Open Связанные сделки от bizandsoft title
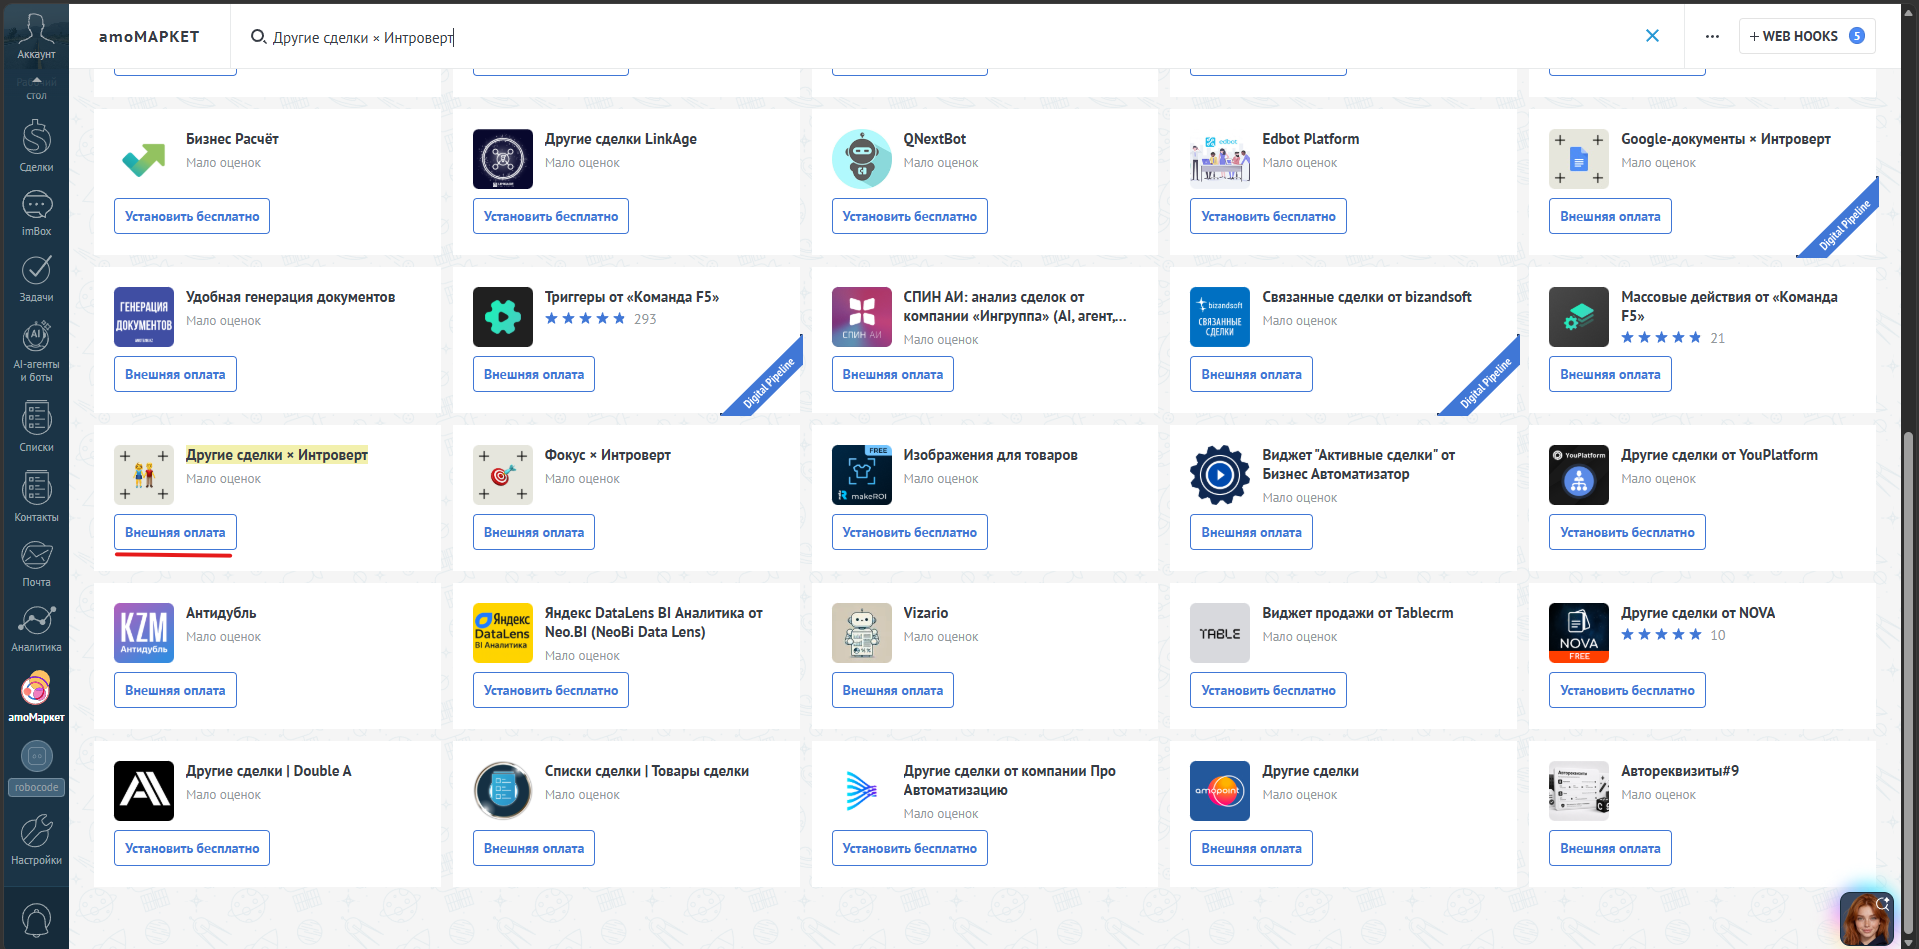 click(1366, 297)
